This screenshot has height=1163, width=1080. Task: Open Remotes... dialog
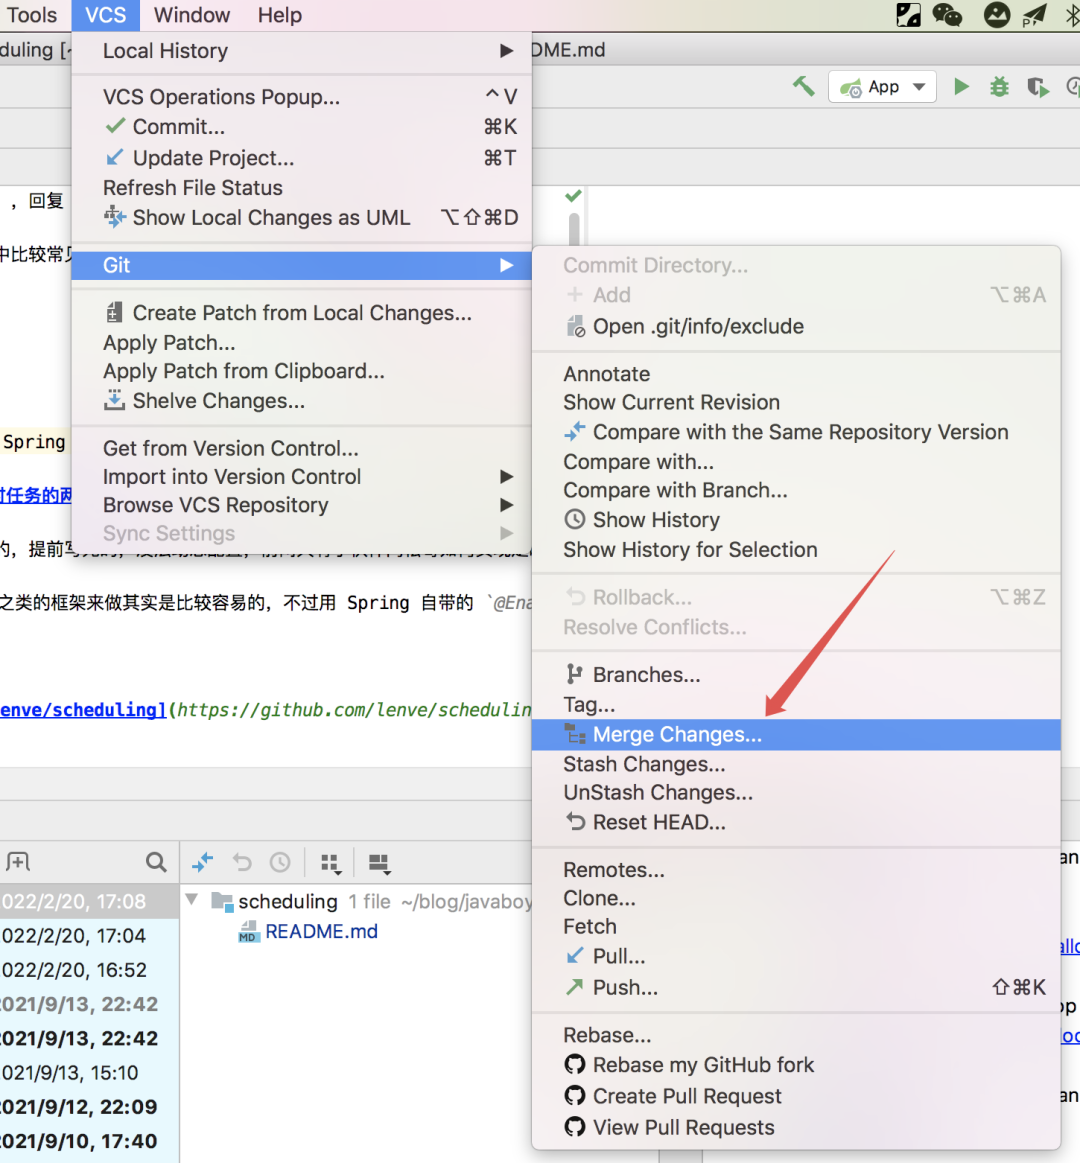pos(796,869)
